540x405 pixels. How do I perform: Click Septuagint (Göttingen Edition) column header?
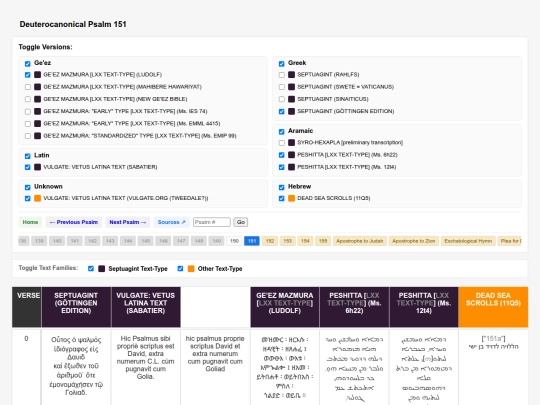[76, 307]
